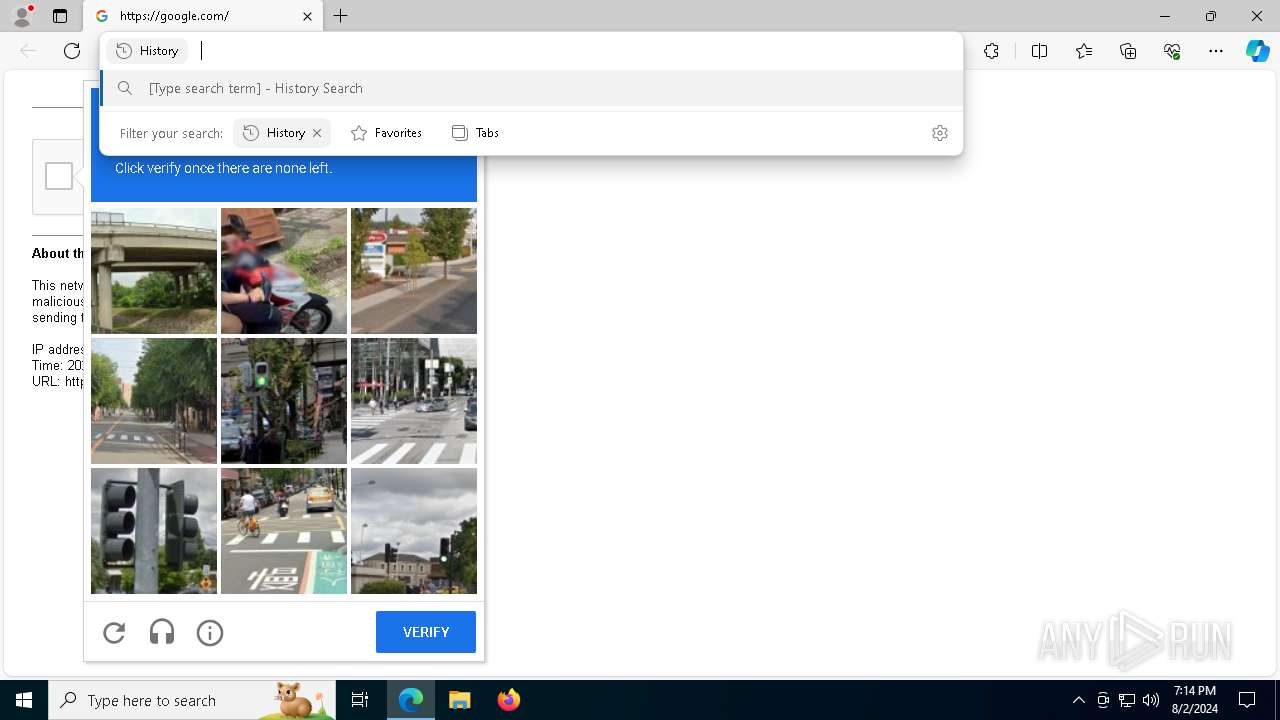The height and width of the screenshot is (720, 1280).
Task: Tick the reCAPTCHA checkbox
Action: (59, 176)
